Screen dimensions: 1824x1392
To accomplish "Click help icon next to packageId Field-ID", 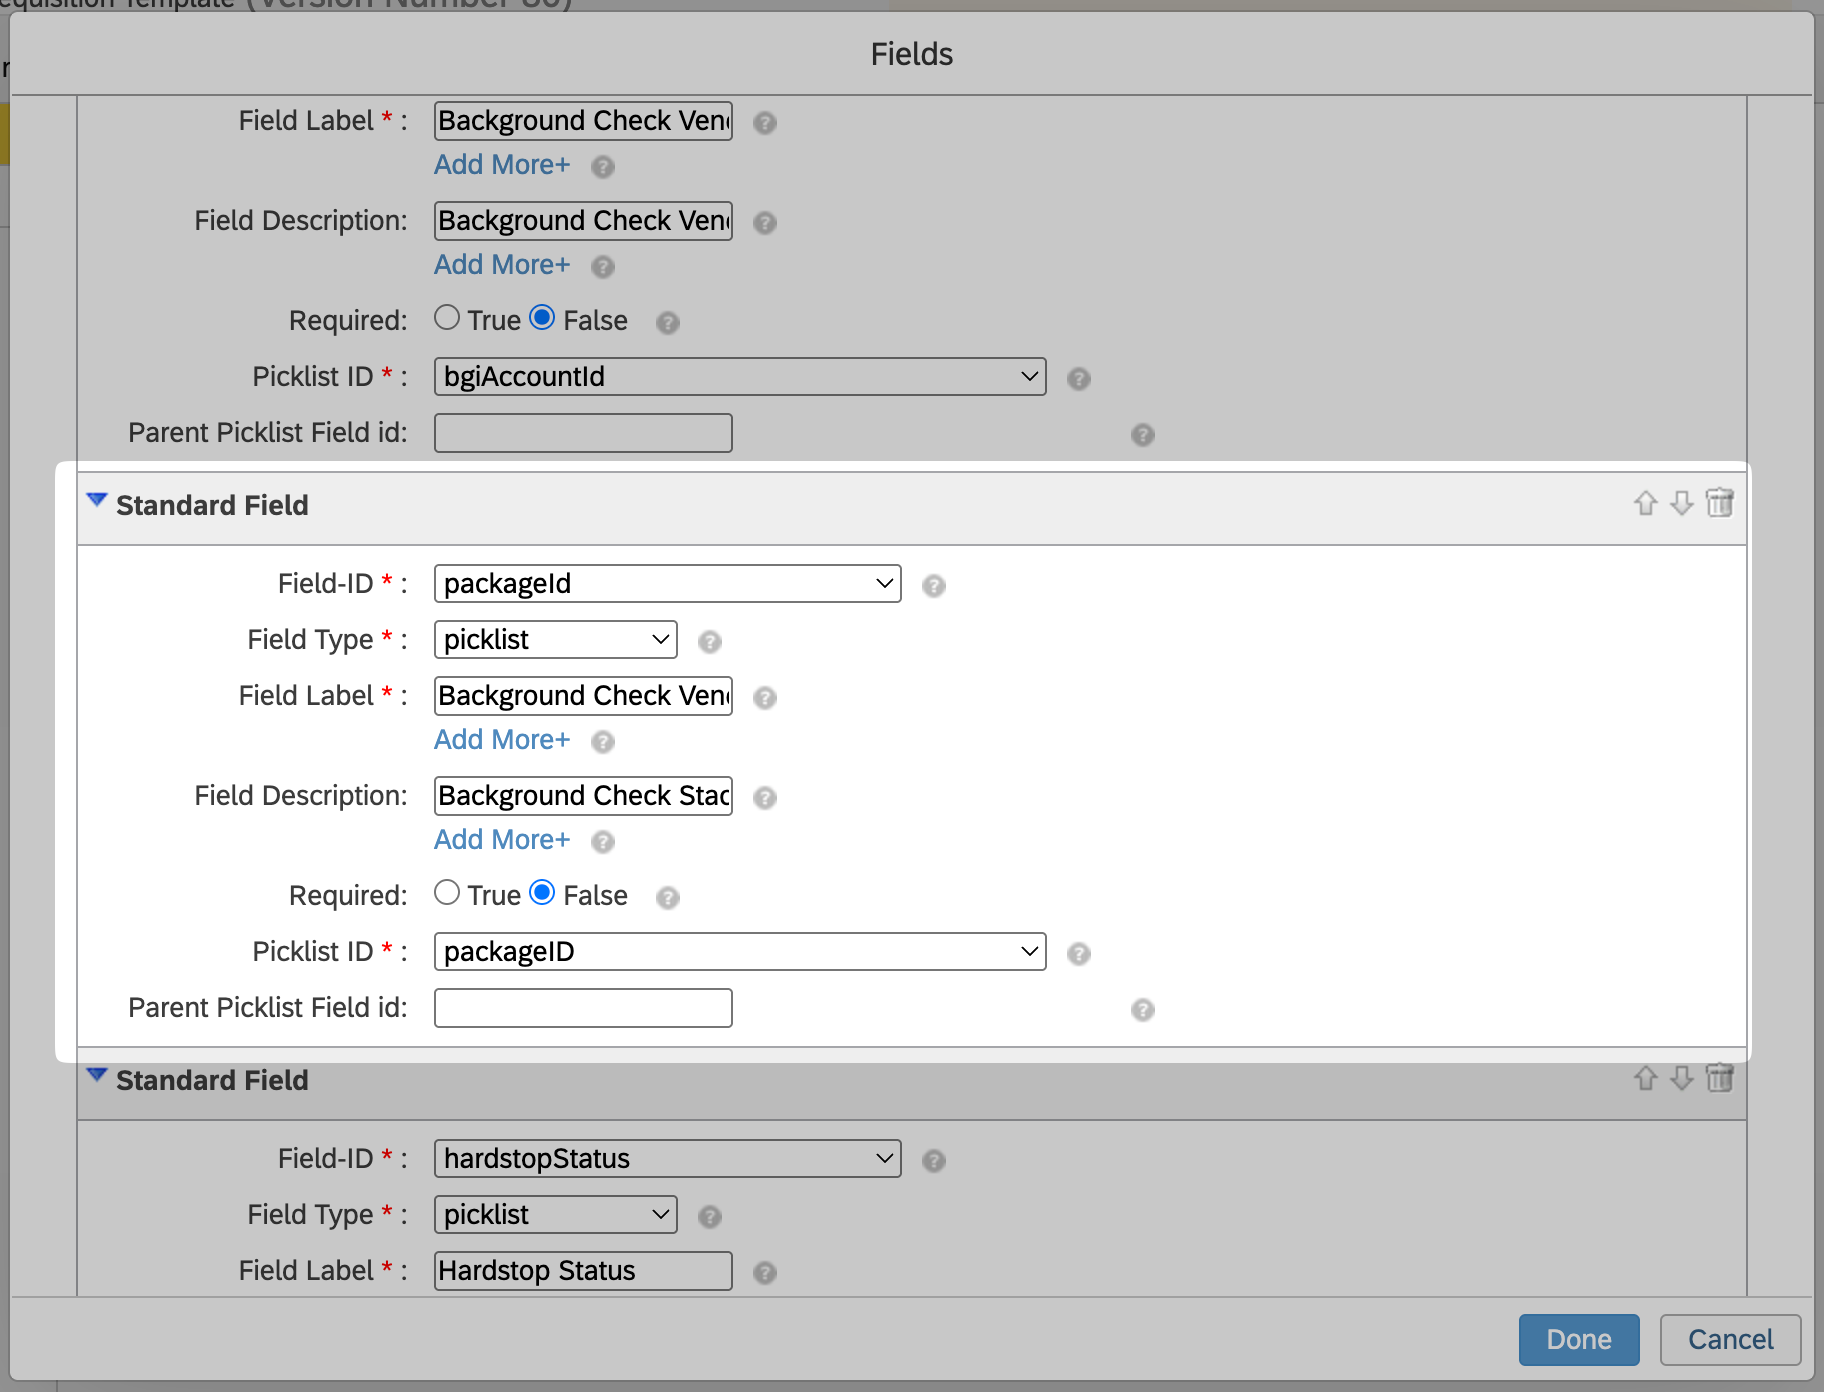I will (x=934, y=586).
